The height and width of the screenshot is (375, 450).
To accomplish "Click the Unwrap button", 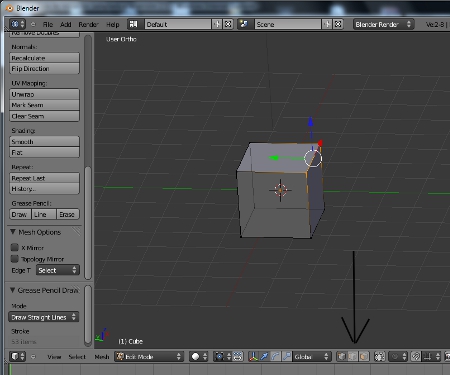I will [x=44, y=94].
